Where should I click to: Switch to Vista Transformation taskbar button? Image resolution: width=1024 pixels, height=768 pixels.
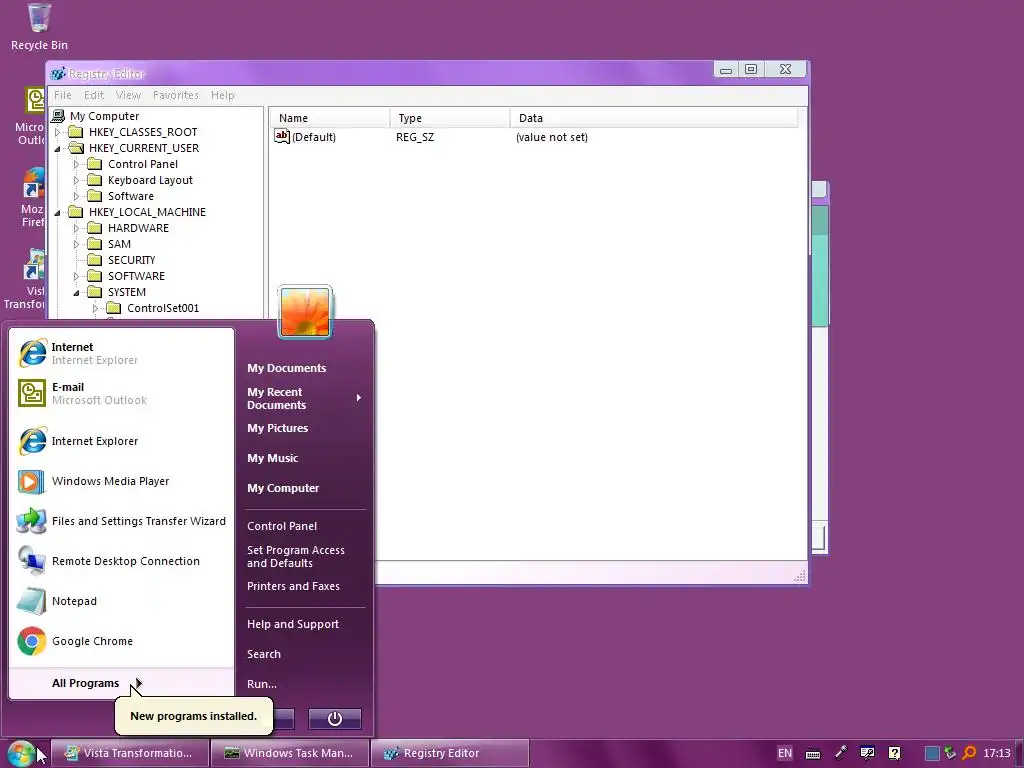tap(131, 753)
